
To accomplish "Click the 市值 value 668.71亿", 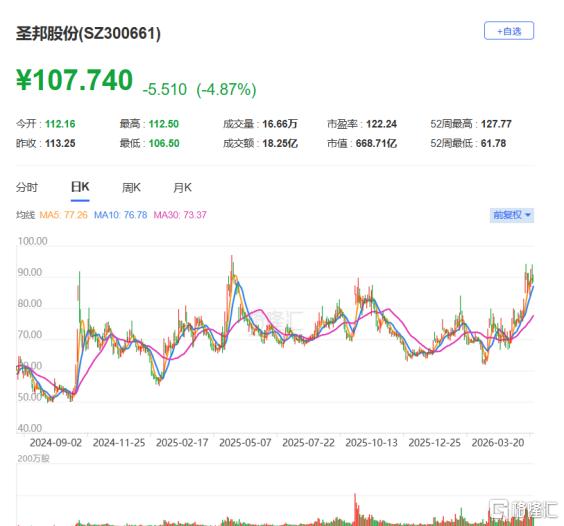I will [376, 144].
